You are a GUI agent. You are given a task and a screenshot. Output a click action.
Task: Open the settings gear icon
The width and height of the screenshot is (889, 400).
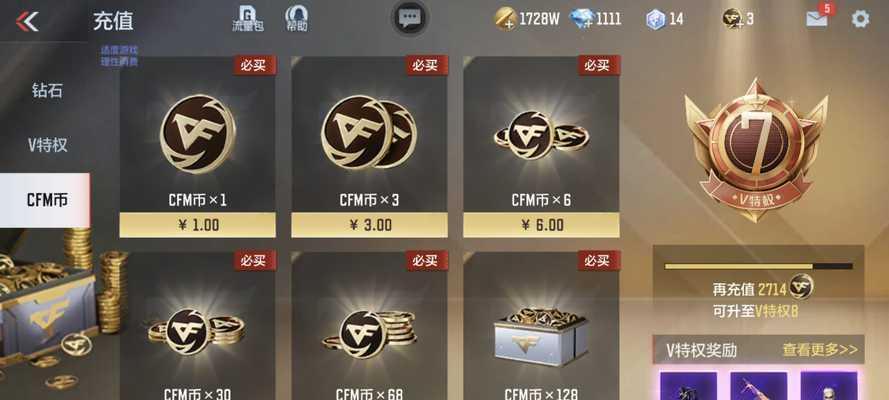pos(860,19)
